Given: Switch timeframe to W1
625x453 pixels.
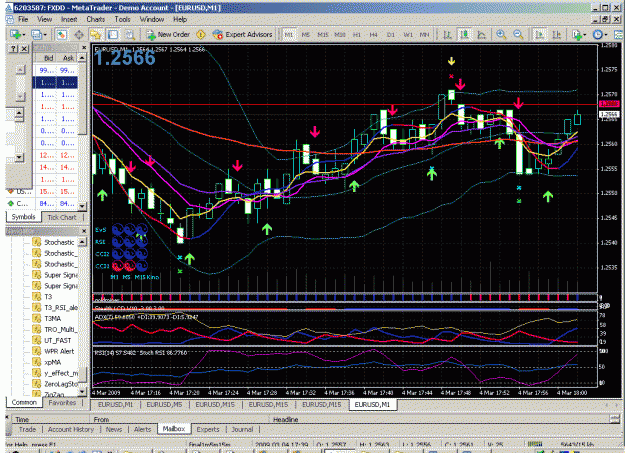Looking at the screenshot, I should [408, 35].
